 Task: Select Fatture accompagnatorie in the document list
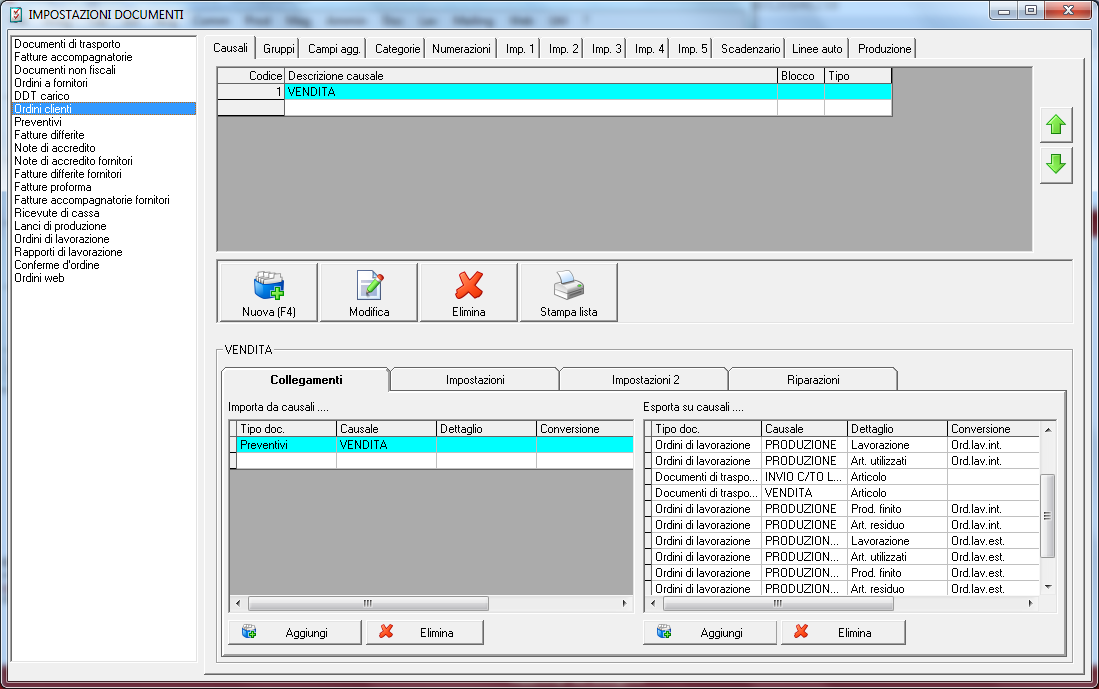click(73, 57)
